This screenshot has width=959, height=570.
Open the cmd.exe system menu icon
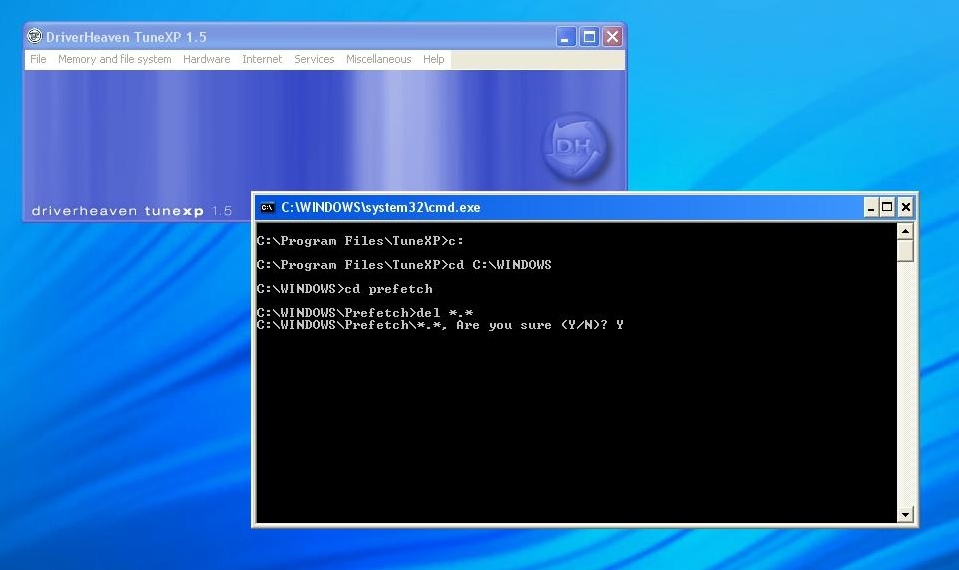(267, 208)
